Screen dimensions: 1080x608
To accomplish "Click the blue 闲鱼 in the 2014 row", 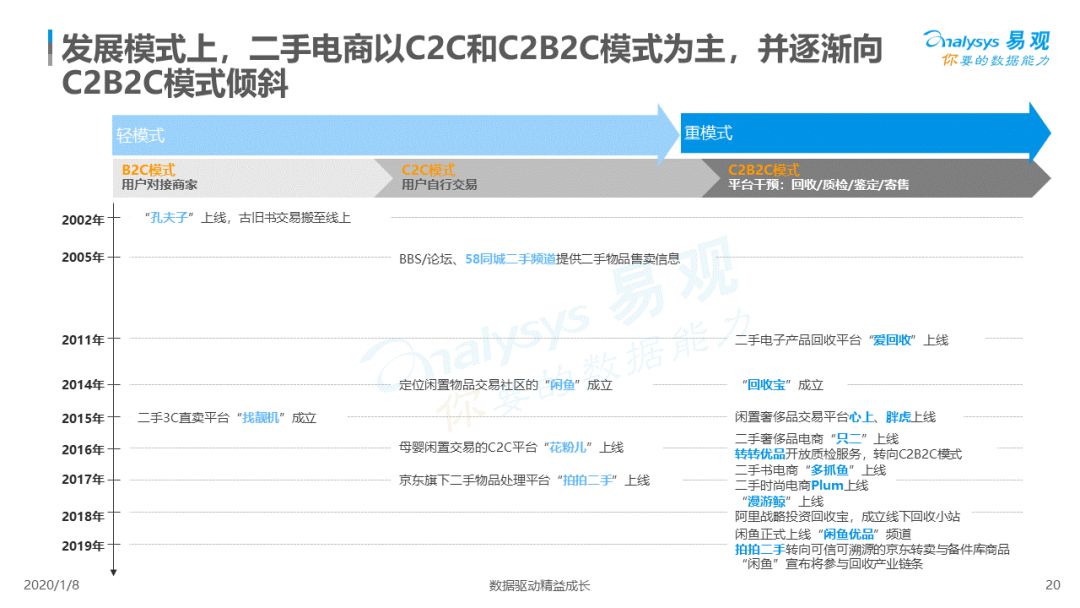I will click(563, 385).
